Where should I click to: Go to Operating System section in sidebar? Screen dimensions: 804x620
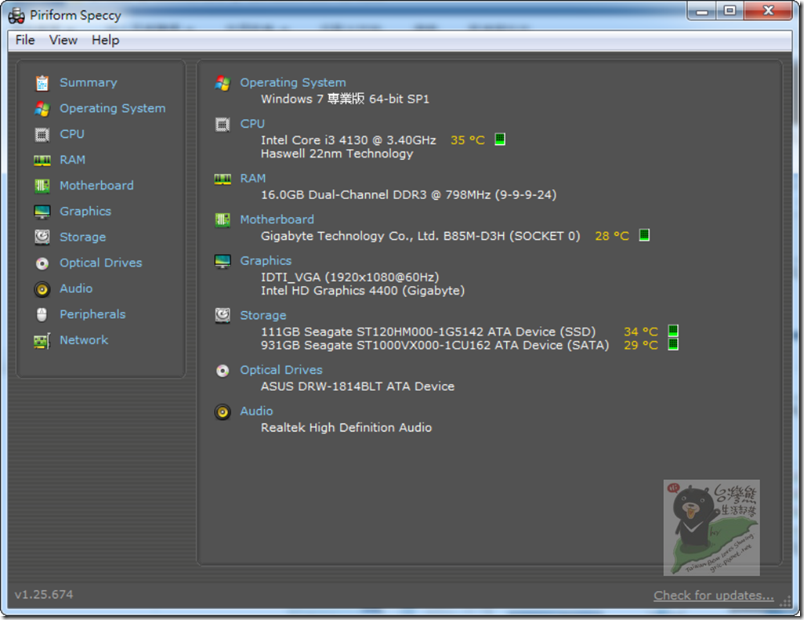tap(112, 108)
